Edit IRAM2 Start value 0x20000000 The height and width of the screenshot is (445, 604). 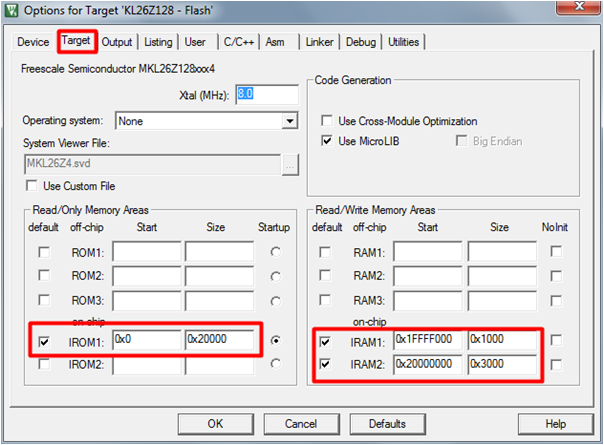[428, 364]
